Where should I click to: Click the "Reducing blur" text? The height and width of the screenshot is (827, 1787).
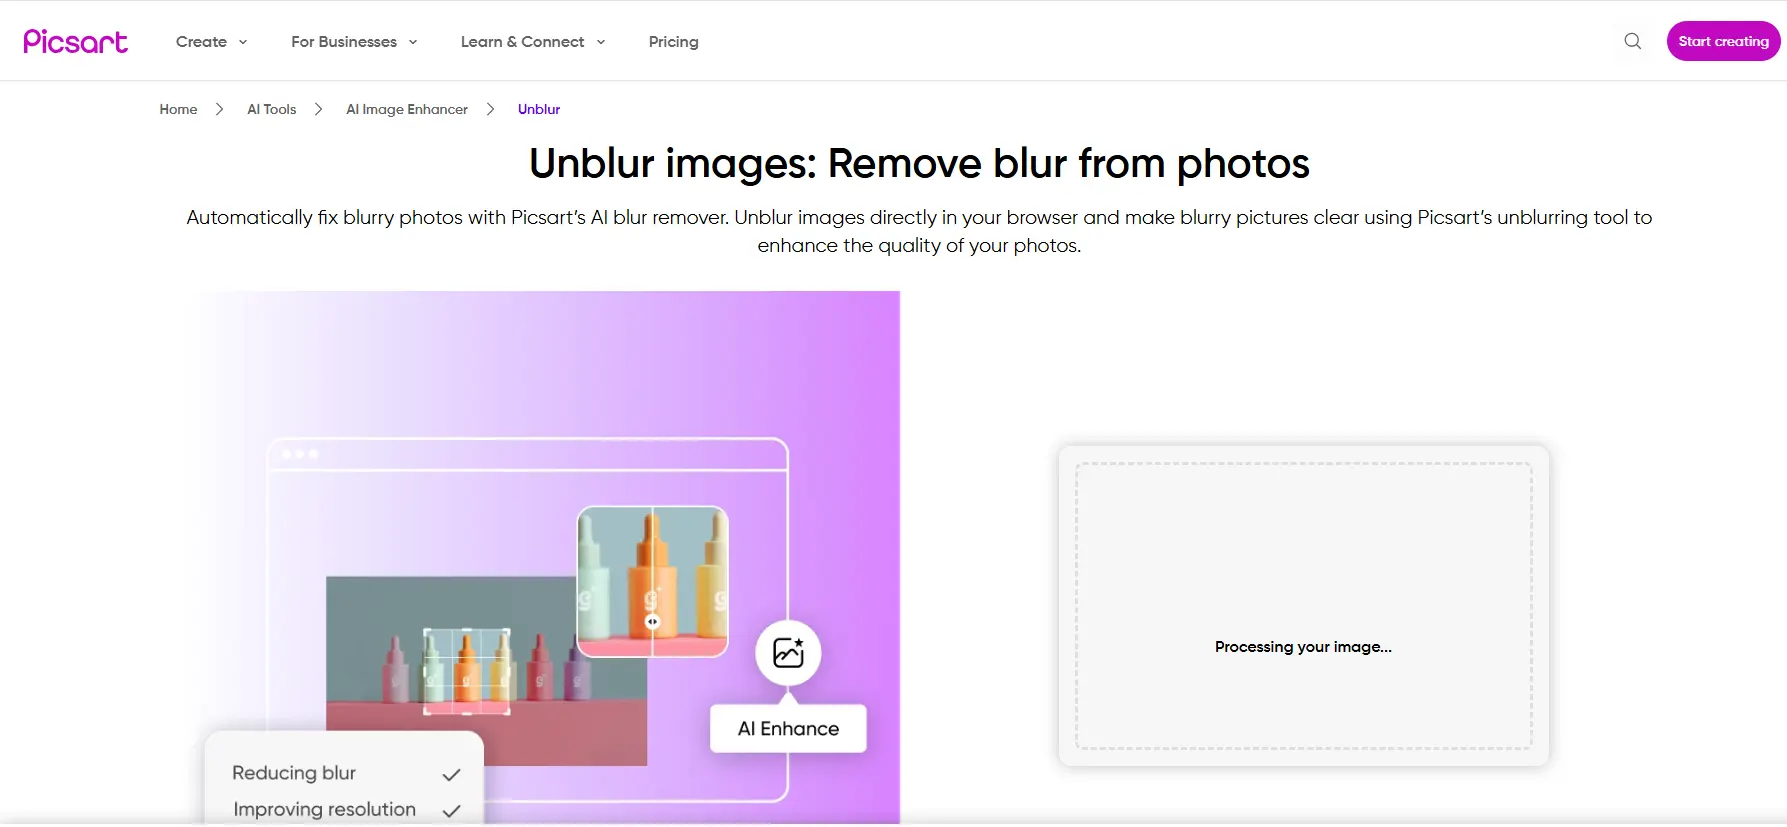(x=294, y=773)
